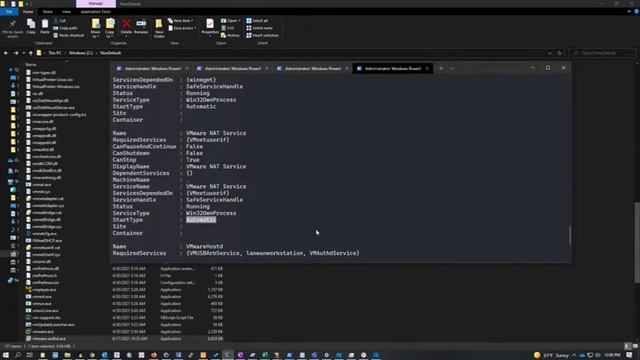Switch to the Home ribbon tab
The height and width of the screenshot is (360, 640).
point(28,12)
